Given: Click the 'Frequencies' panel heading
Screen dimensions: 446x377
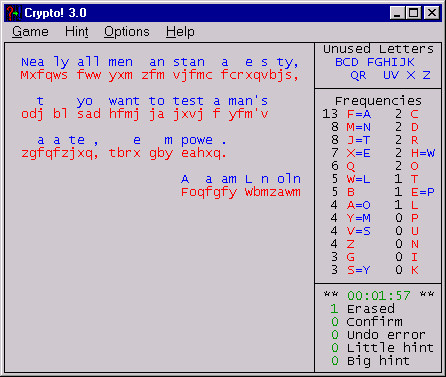Looking at the screenshot, I should (x=378, y=101).
